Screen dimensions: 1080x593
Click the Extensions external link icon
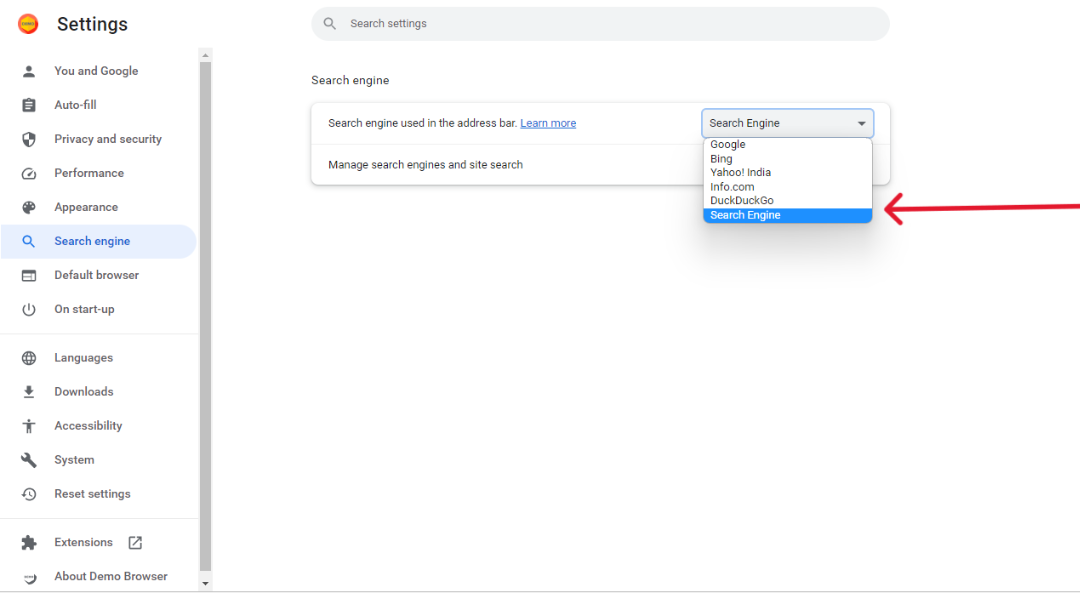click(x=135, y=543)
